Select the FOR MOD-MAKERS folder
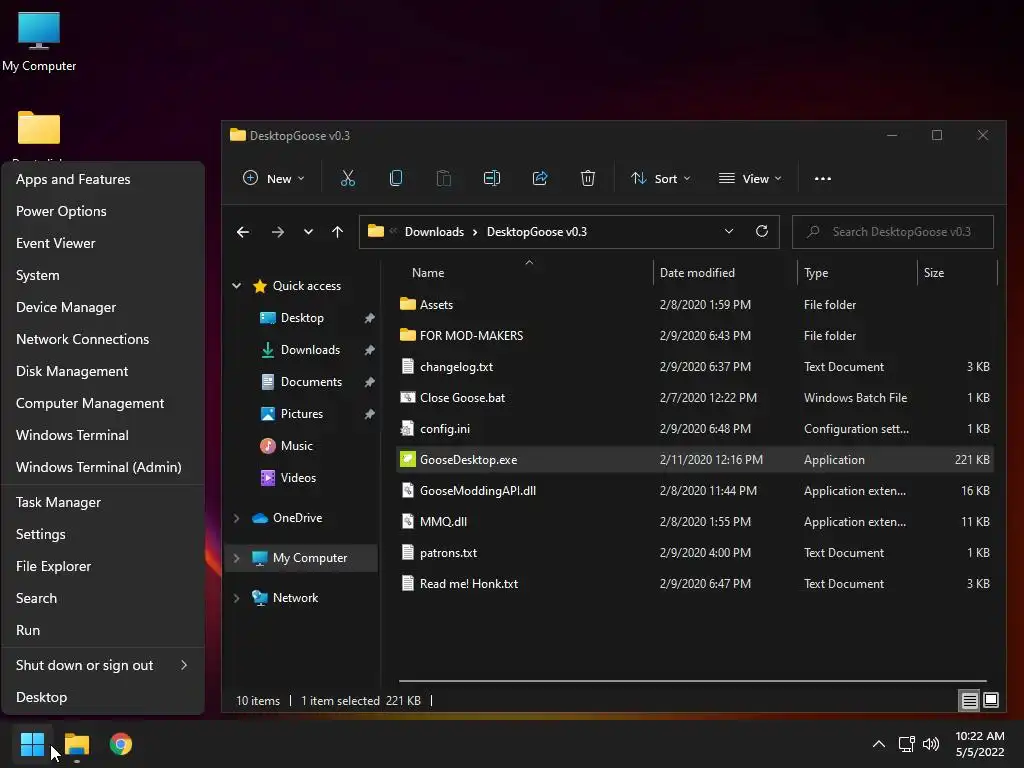The image size is (1024, 768). [x=696, y=335]
